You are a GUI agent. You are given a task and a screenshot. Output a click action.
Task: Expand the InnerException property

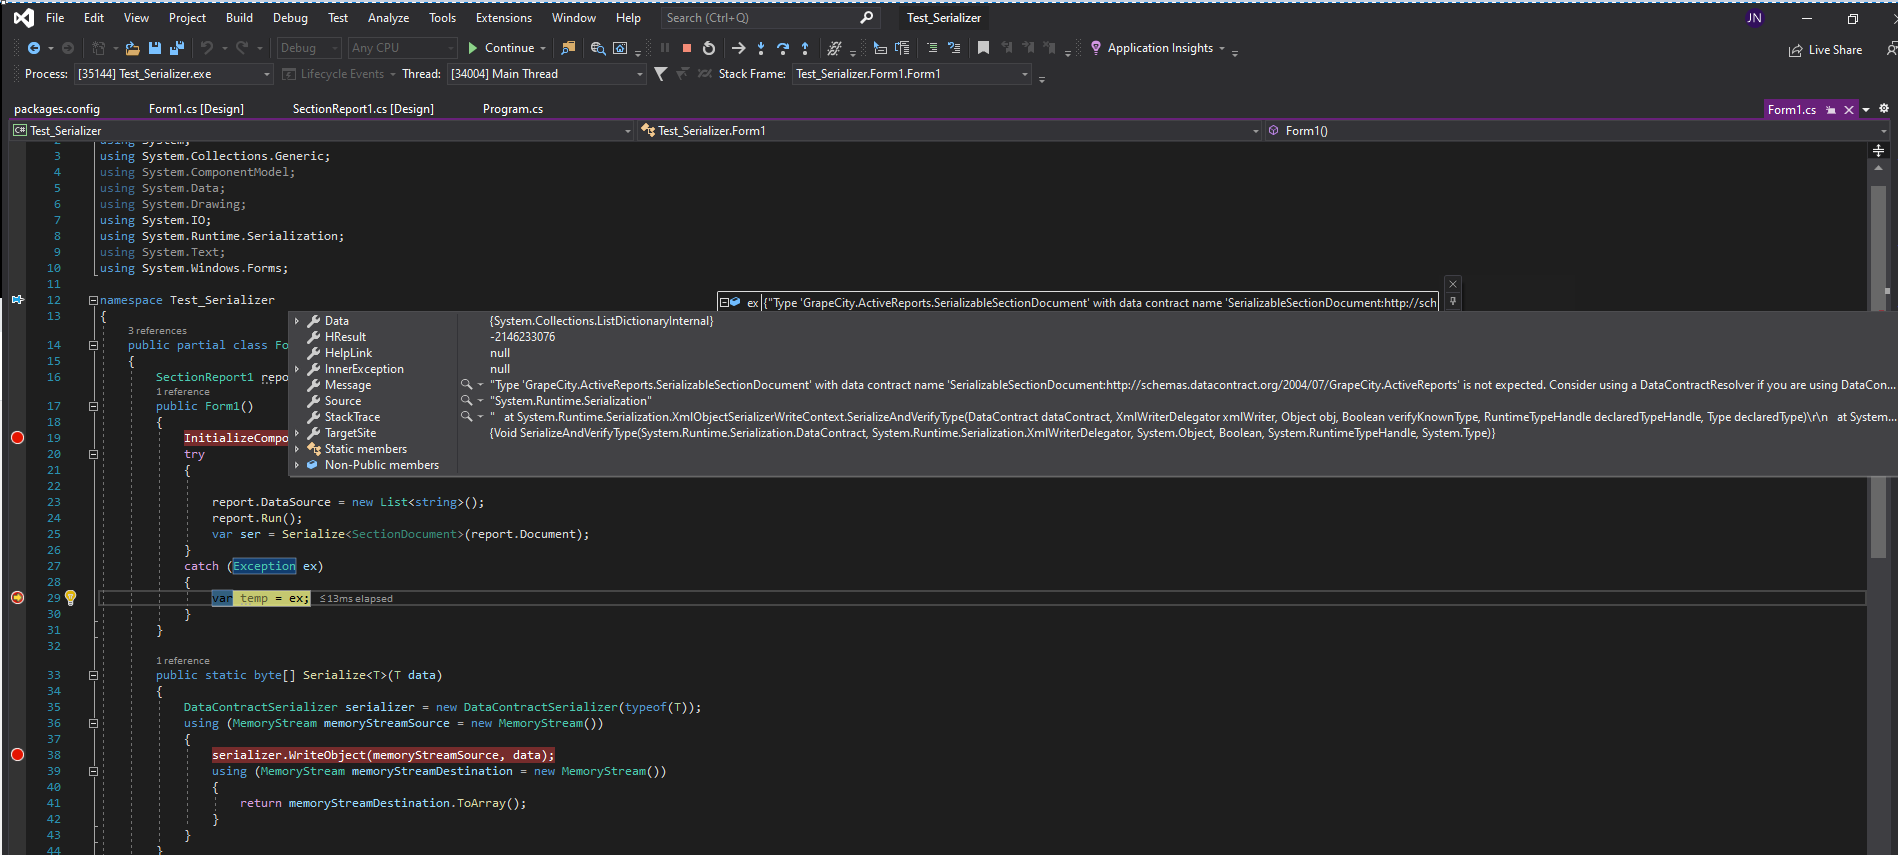point(297,369)
